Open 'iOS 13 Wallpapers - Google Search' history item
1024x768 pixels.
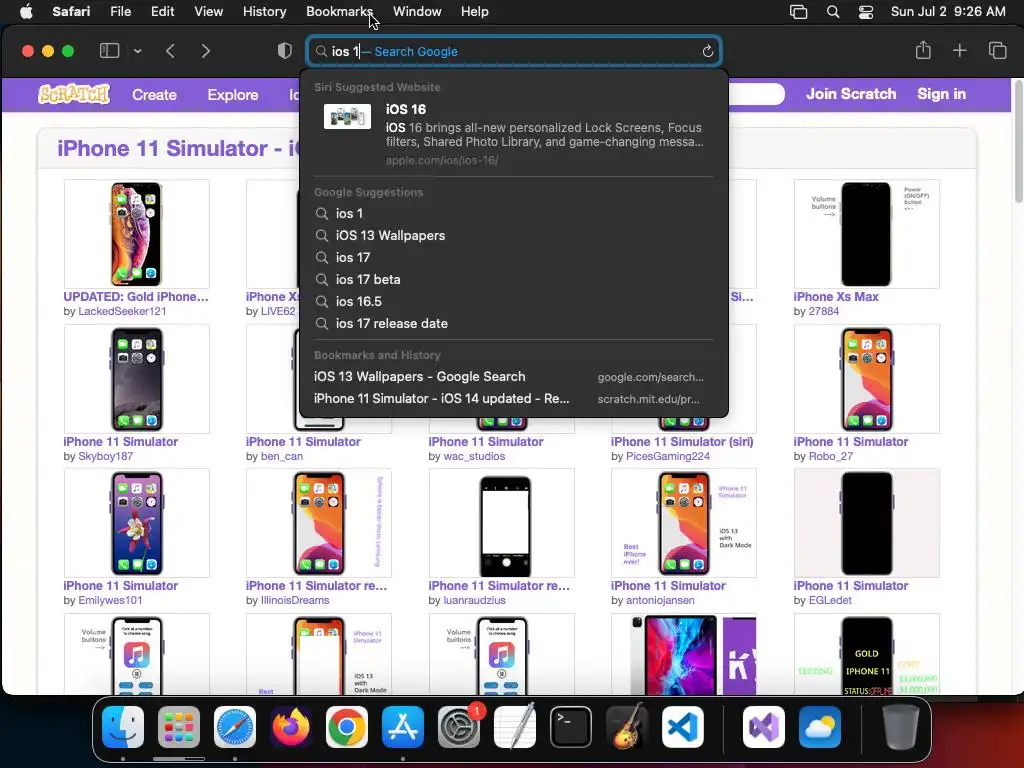pos(514,377)
